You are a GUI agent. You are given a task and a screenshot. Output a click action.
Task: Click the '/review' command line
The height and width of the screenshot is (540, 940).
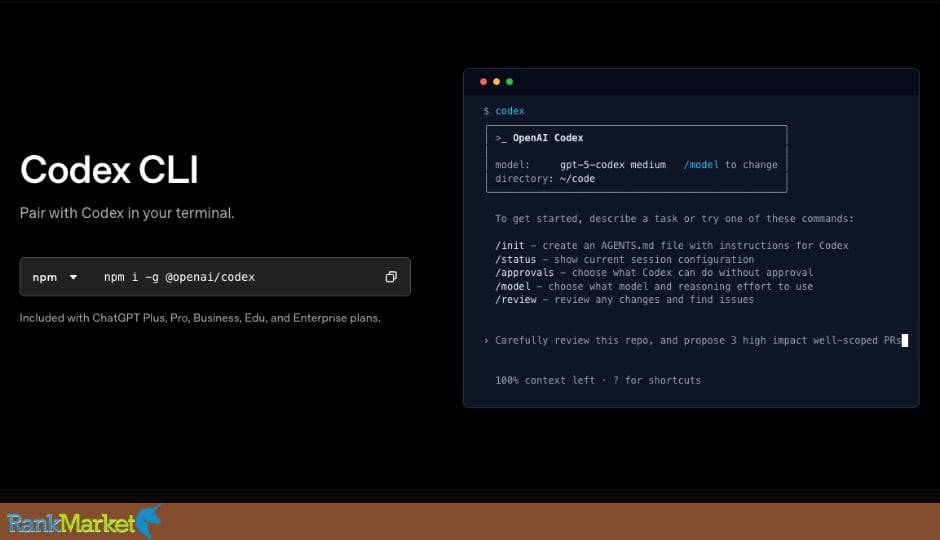click(x=624, y=300)
